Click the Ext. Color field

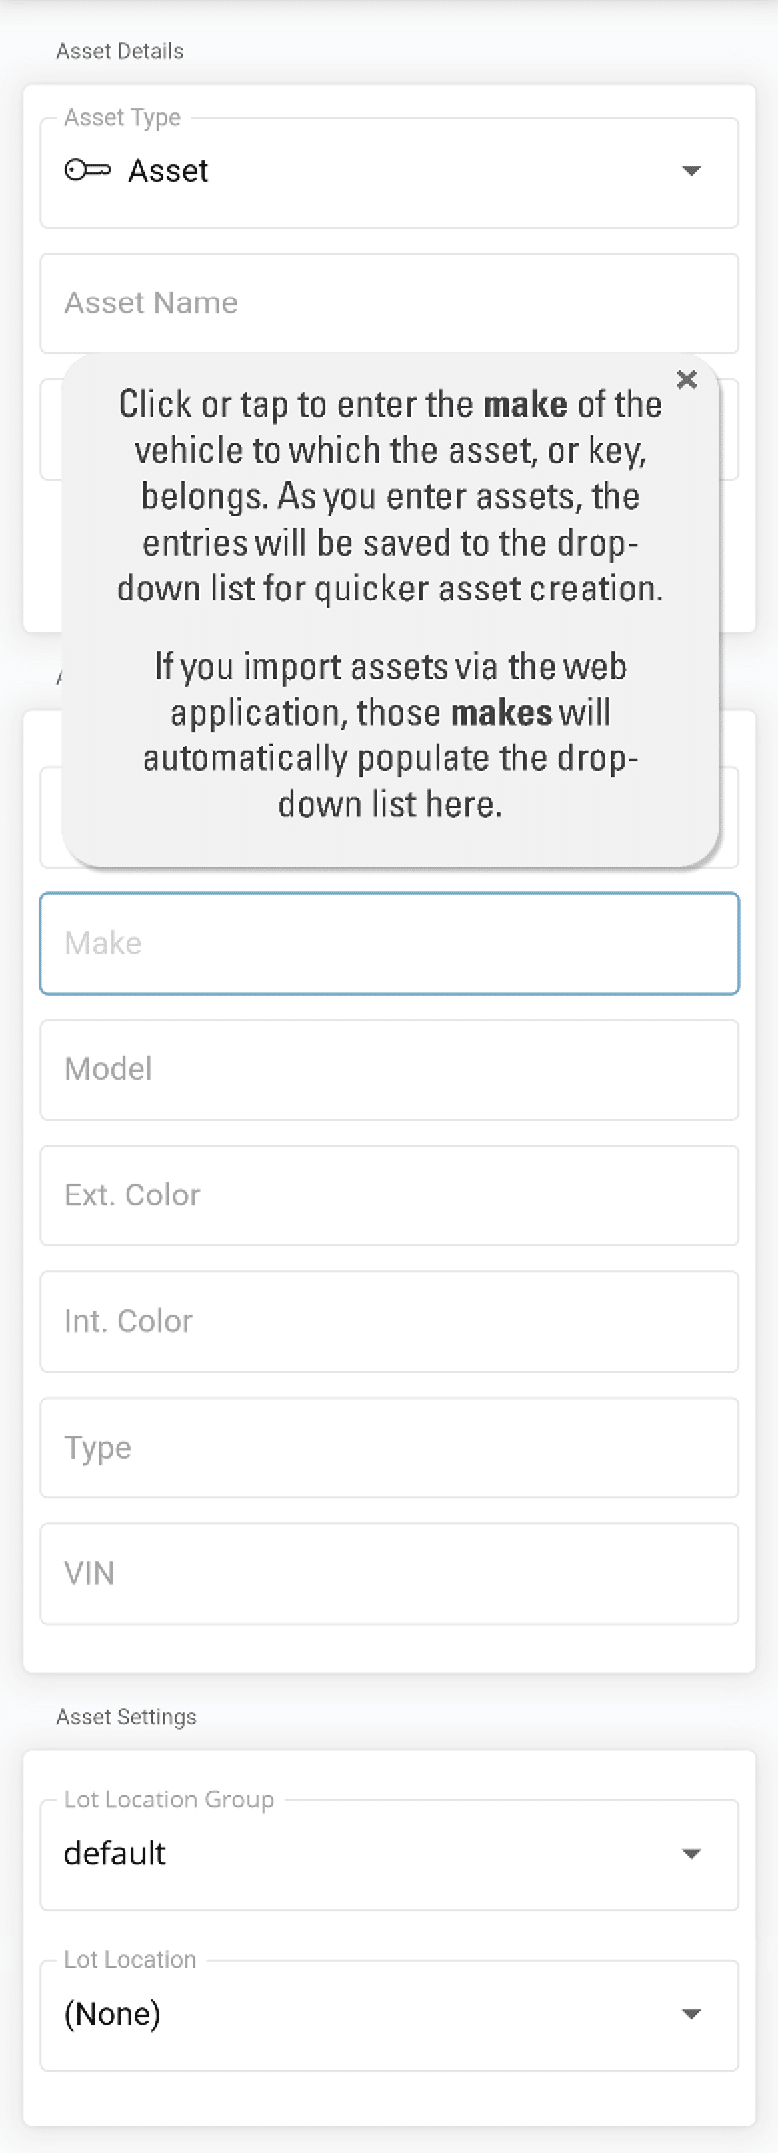coord(389,1195)
